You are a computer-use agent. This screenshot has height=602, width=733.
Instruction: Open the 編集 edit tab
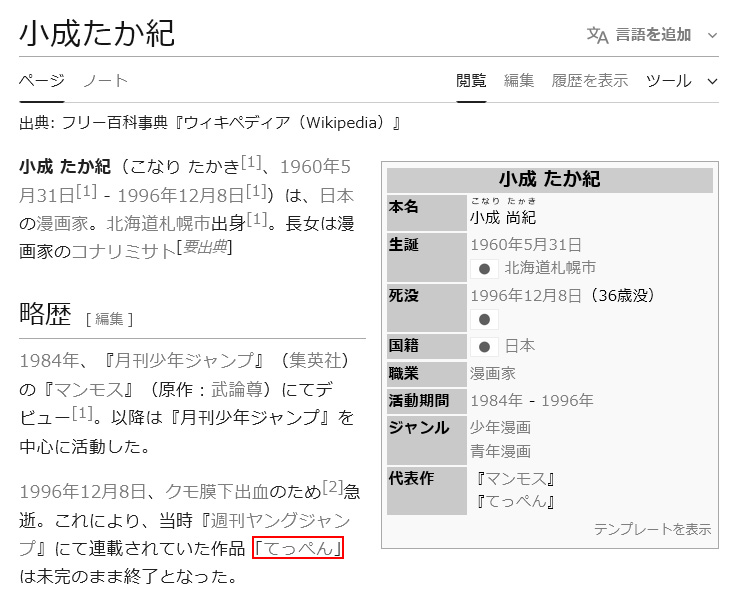click(x=519, y=81)
